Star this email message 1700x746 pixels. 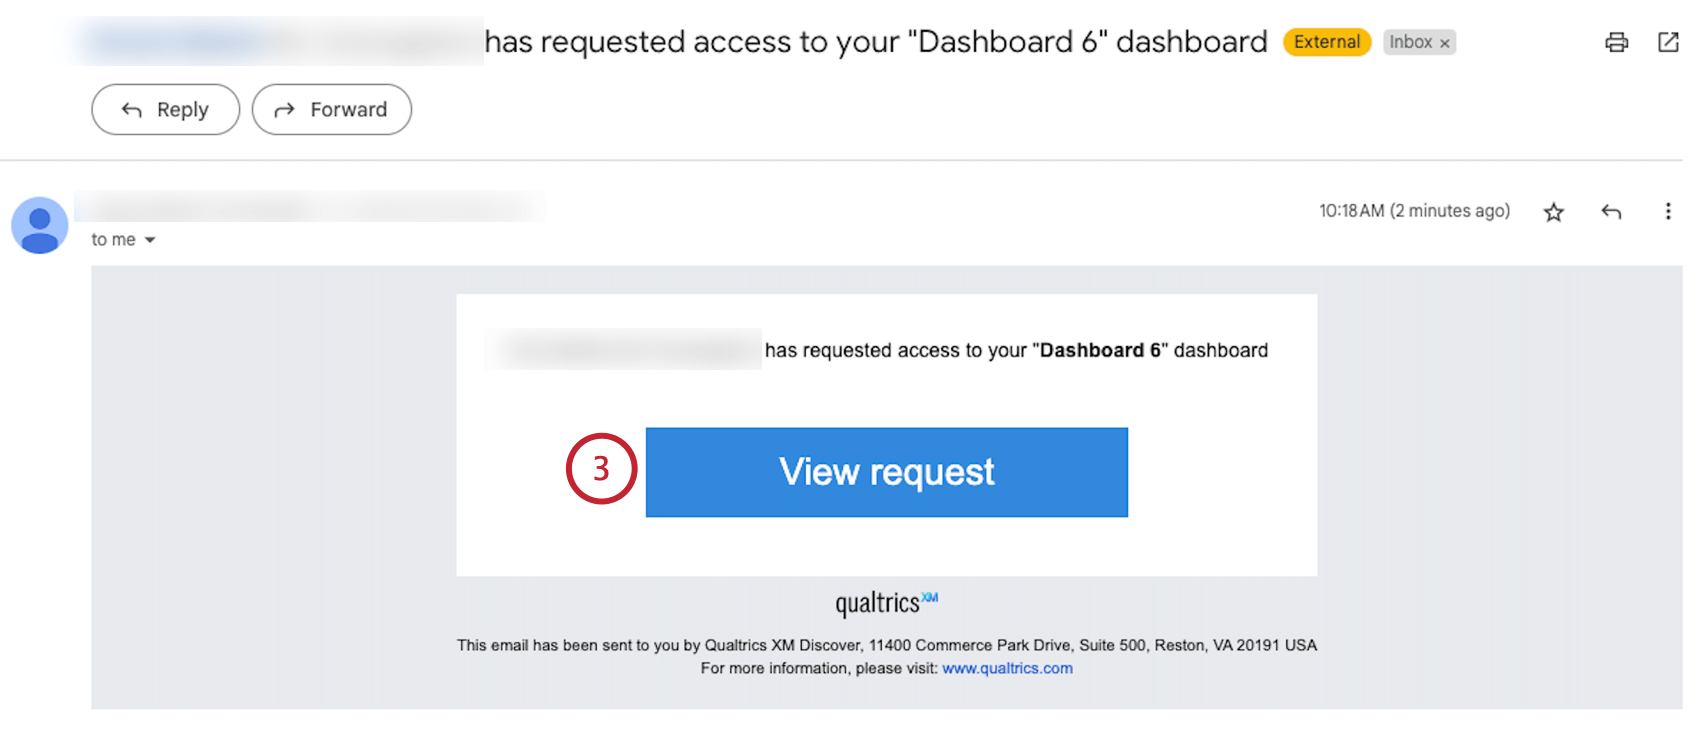point(1553,212)
